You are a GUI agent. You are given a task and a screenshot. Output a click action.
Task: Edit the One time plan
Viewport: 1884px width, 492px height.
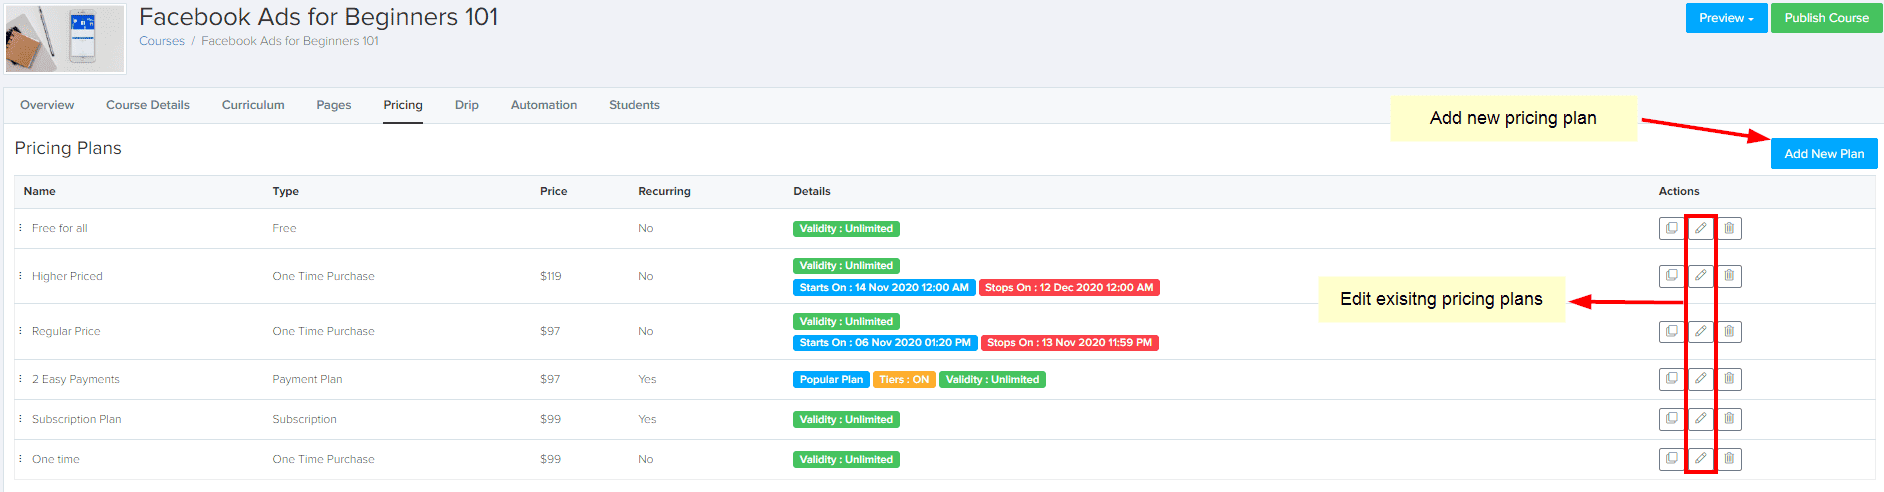tap(1700, 458)
